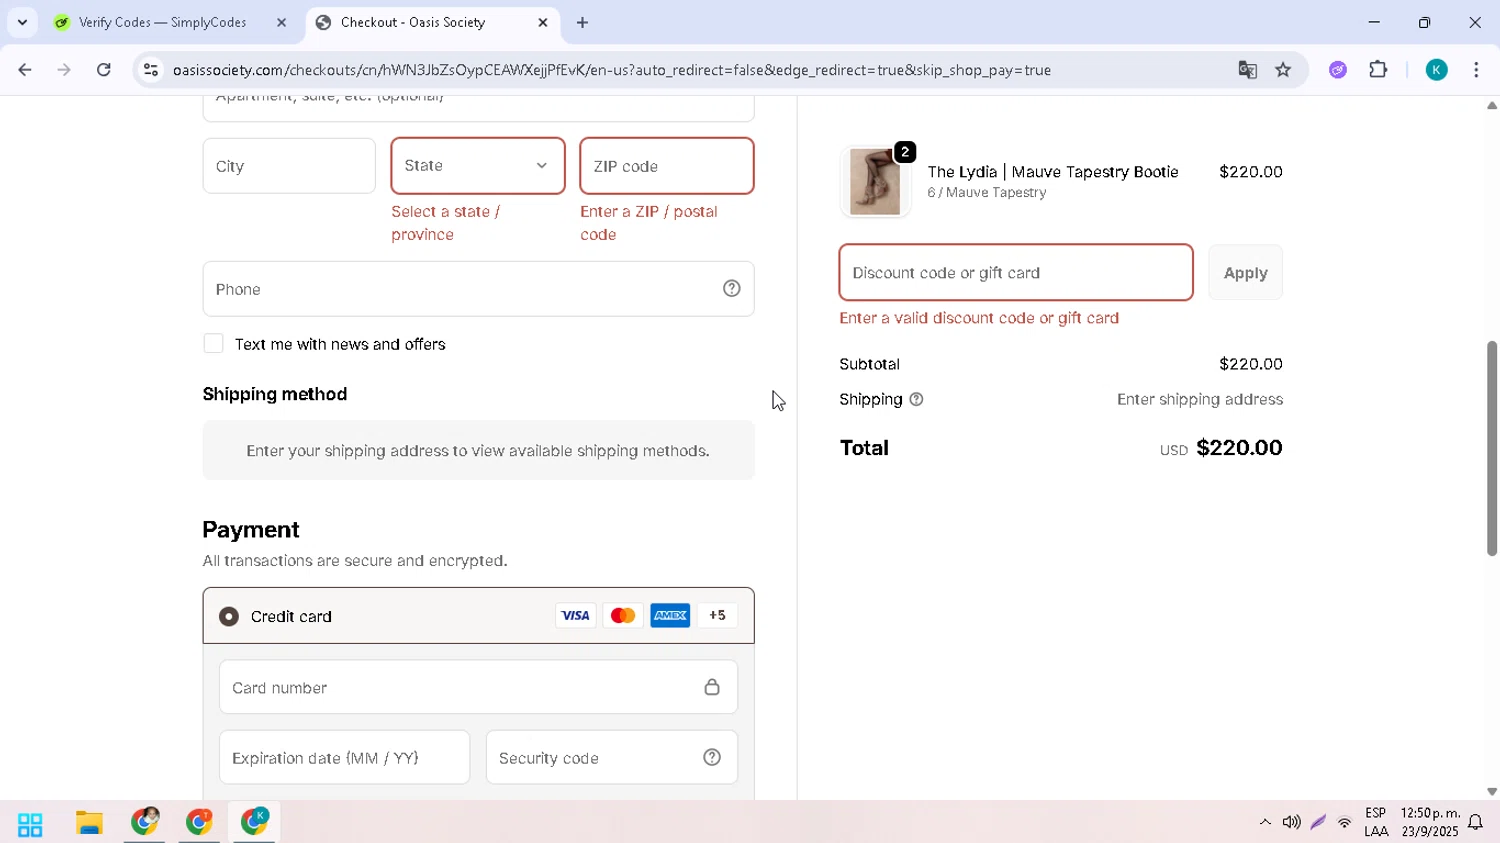
Task: Open site information icon in address bar
Action: tap(151, 70)
